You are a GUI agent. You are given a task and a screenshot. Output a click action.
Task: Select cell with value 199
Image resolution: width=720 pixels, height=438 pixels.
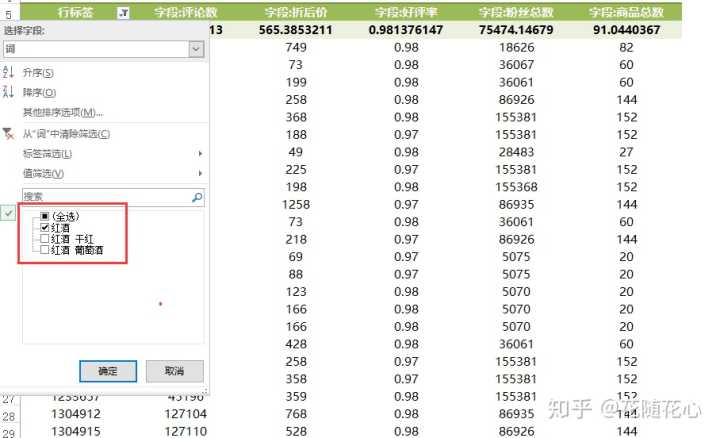[x=296, y=82]
